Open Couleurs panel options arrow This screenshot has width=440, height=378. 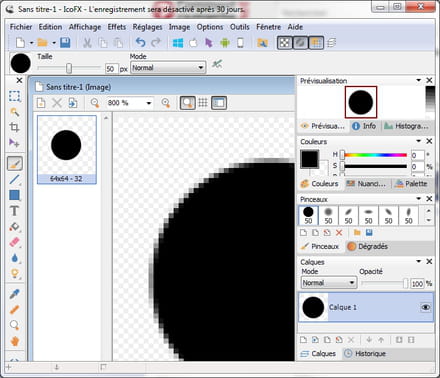click(419, 141)
